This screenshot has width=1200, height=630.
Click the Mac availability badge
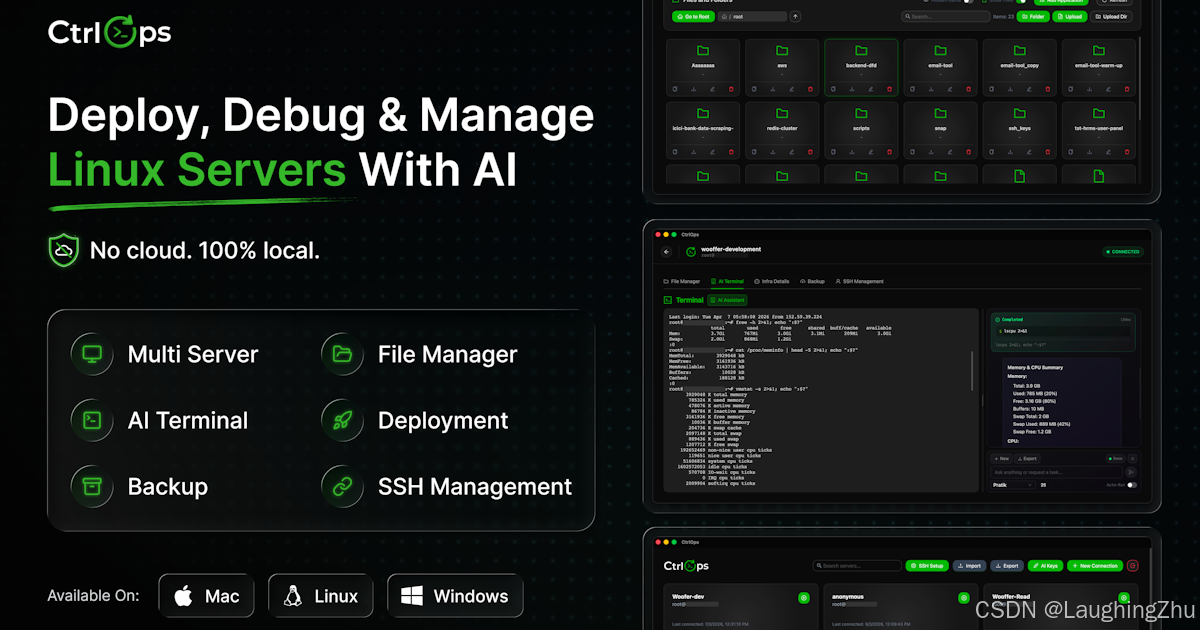click(206, 596)
